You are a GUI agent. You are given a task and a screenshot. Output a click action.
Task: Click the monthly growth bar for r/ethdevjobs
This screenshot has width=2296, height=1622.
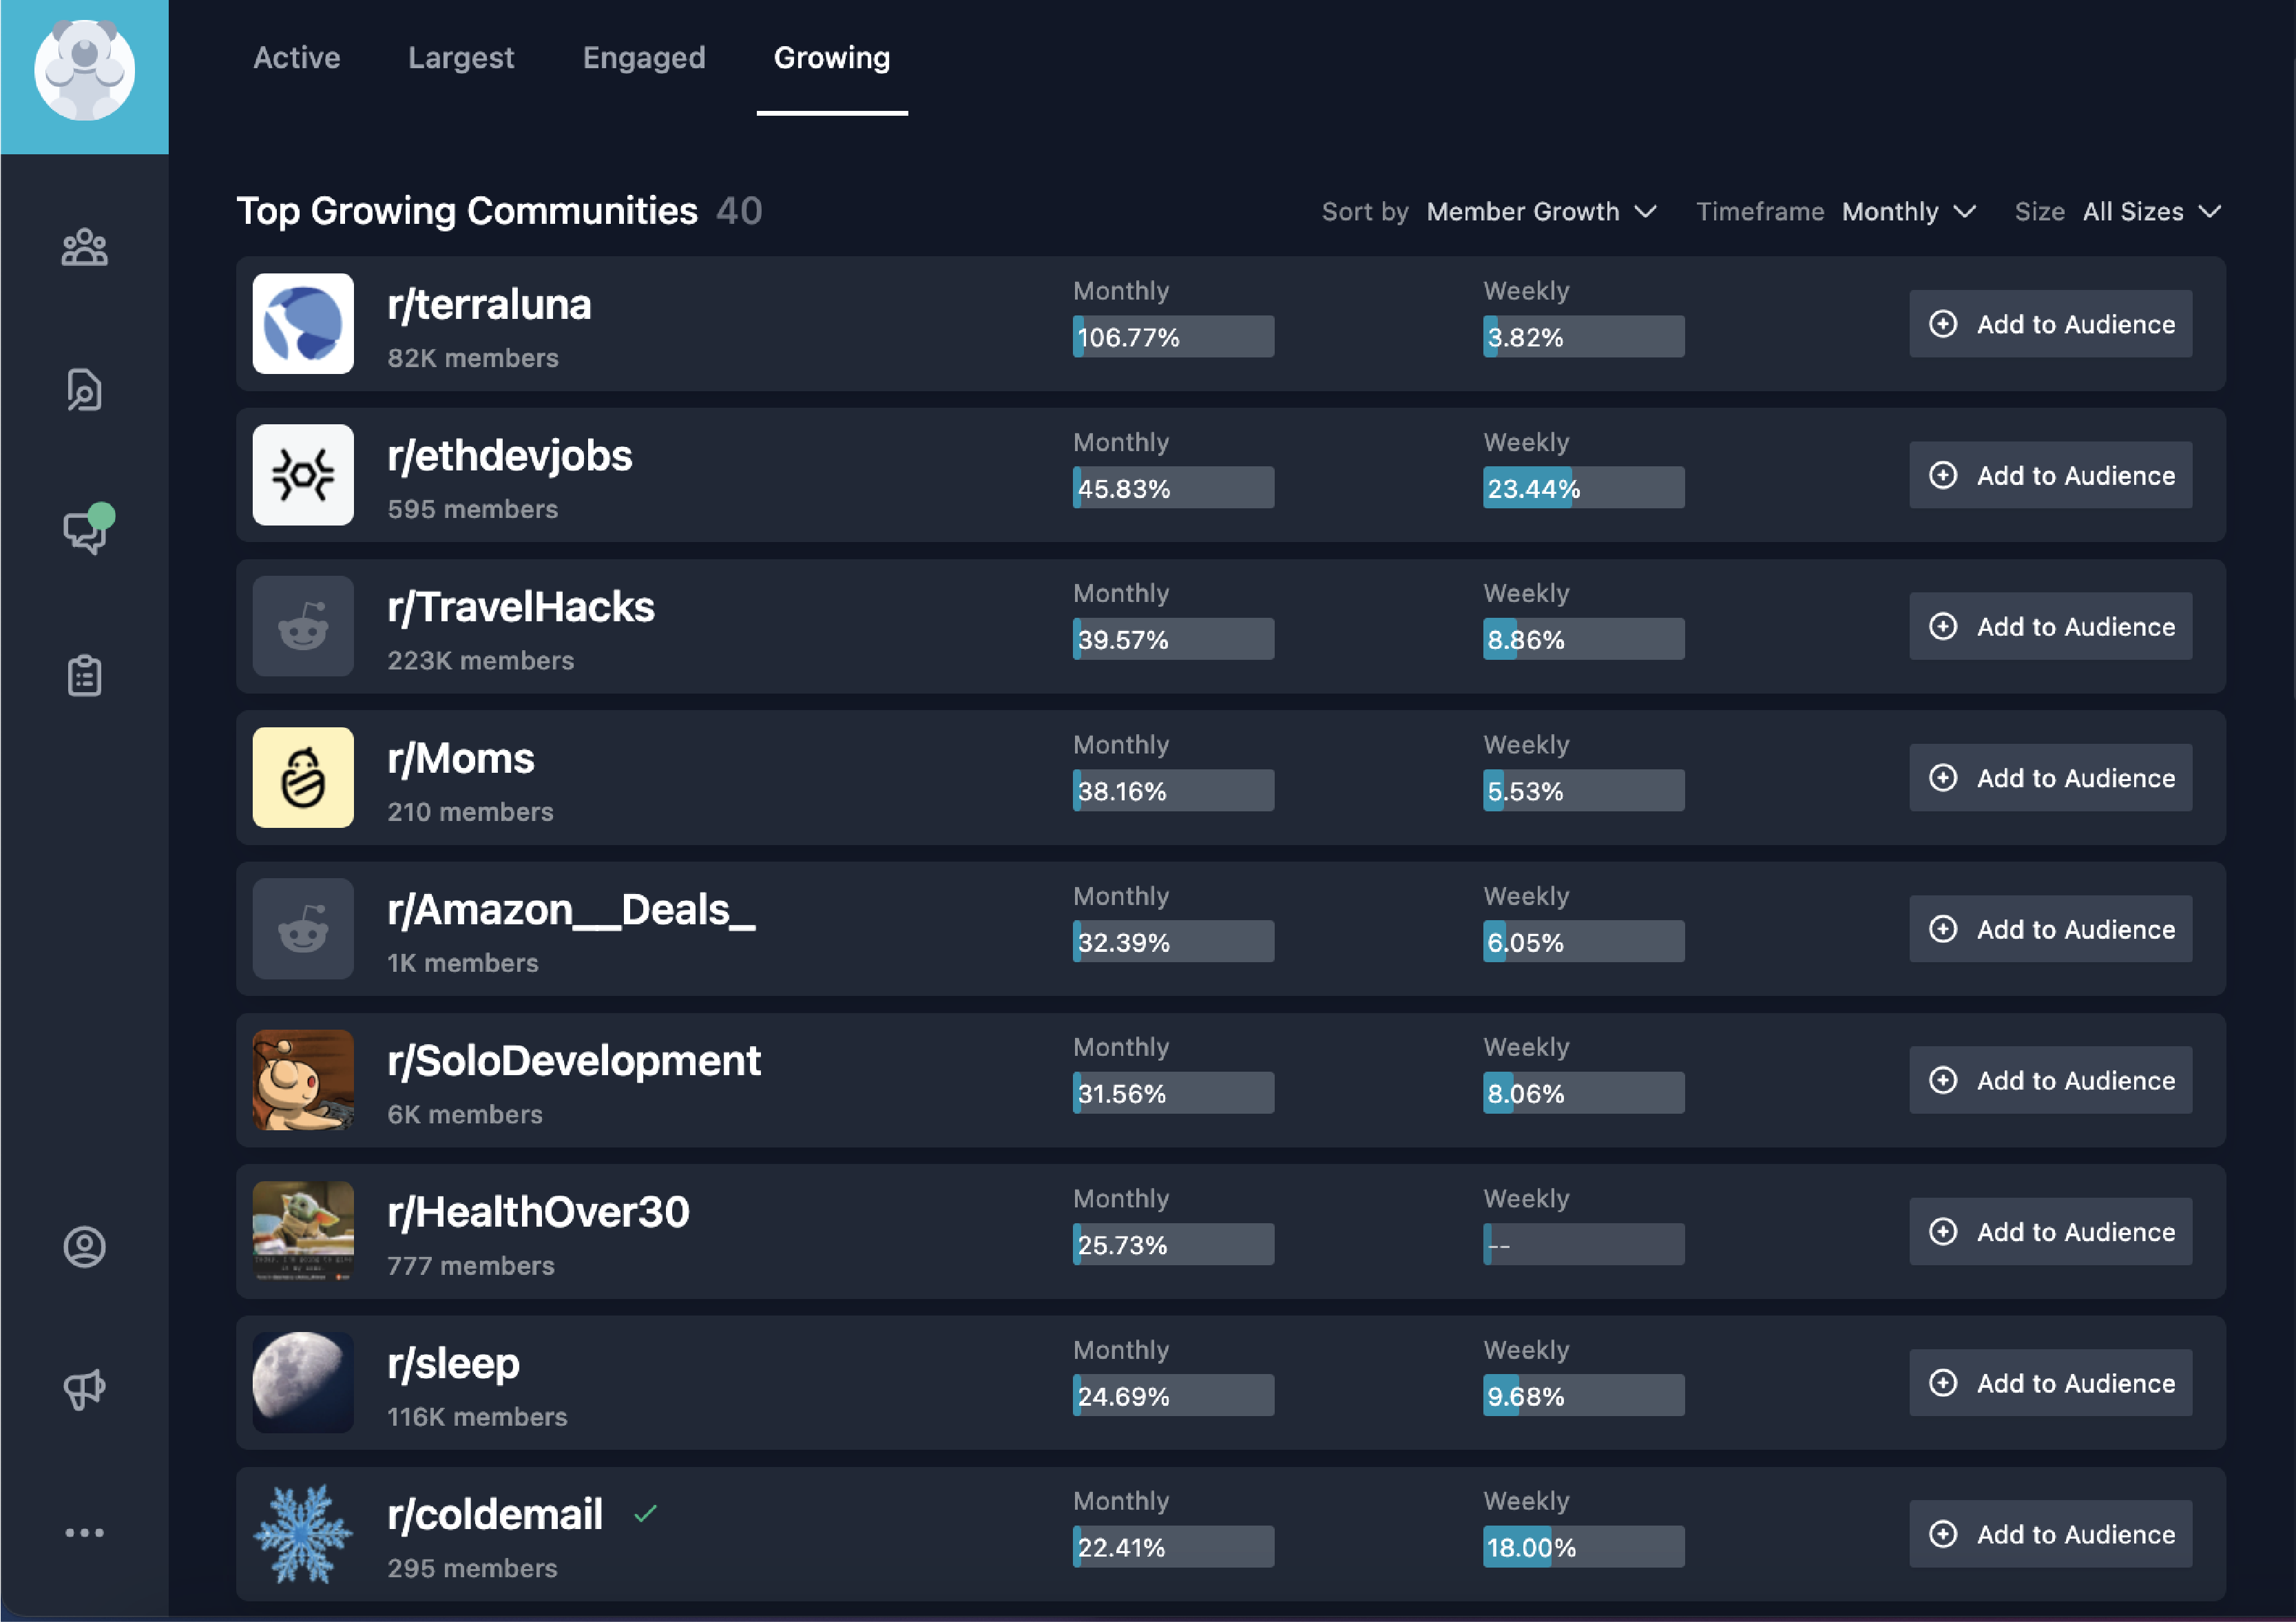point(1173,487)
